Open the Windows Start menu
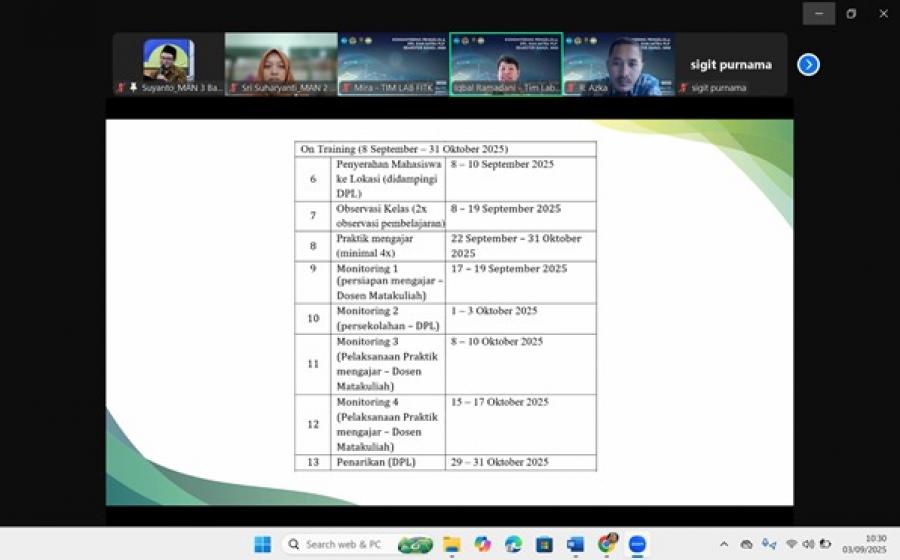Image resolution: width=900 pixels, height=560 pixels. [262, 544]
